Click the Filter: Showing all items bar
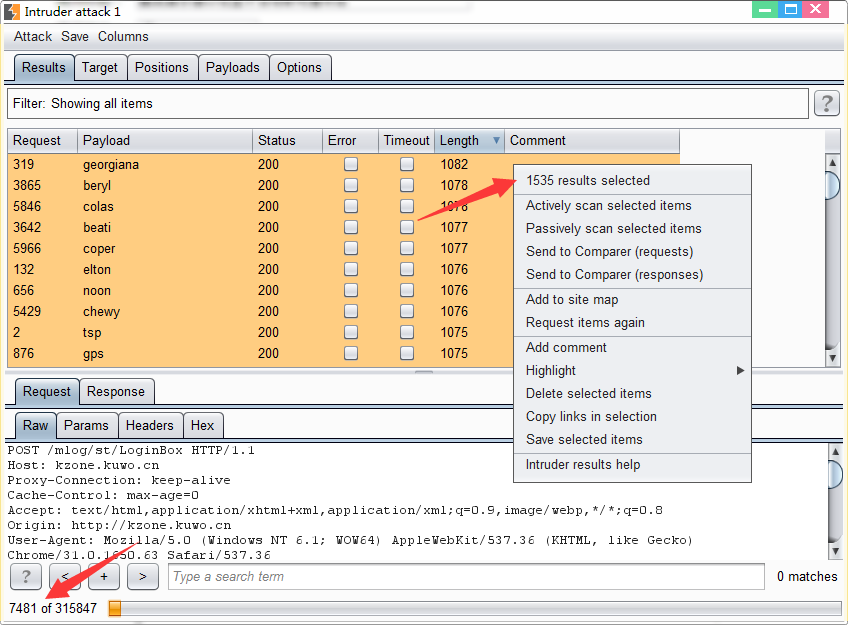Viewport: 848px width, 625px height. [x=408, y=103]
